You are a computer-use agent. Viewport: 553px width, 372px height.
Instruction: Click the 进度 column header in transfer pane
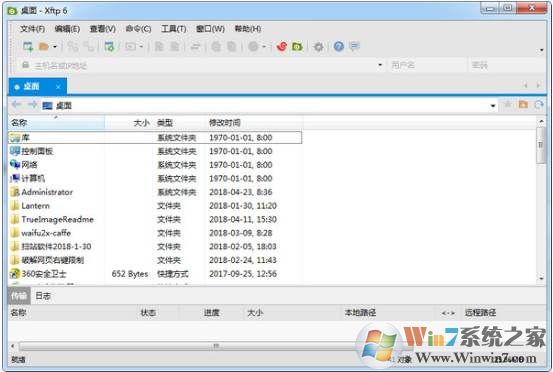(212, 313)
